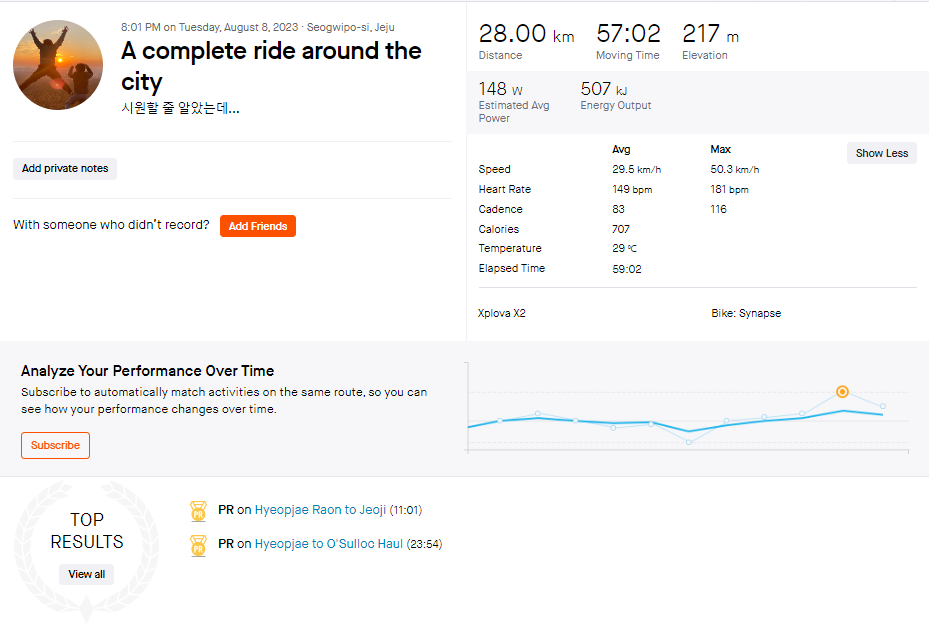Click the orange Add Friends button
The width and height of the screenshot is (929, 623).
tap(258, 226)
